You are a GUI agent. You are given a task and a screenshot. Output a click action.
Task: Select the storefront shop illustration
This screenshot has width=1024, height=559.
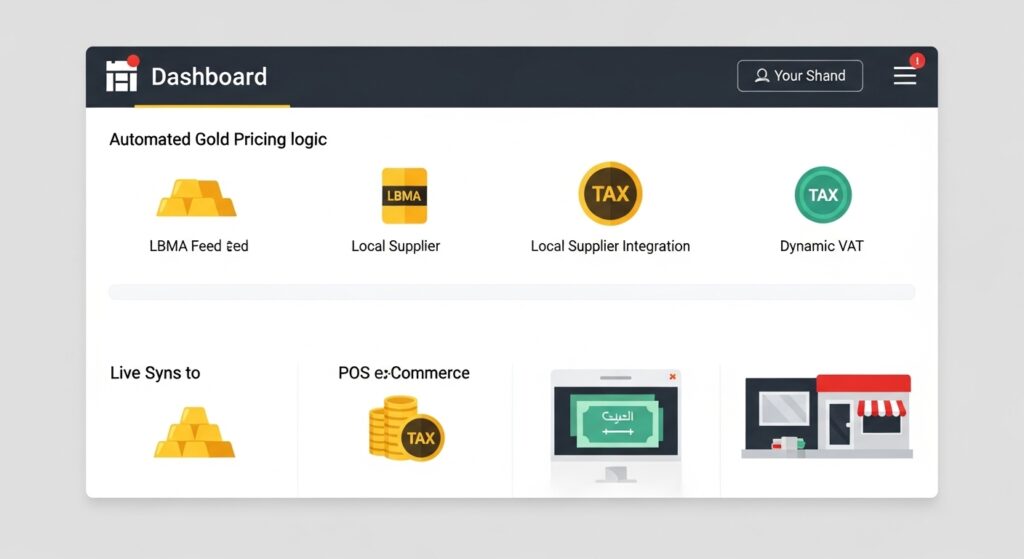pos(827,416)
